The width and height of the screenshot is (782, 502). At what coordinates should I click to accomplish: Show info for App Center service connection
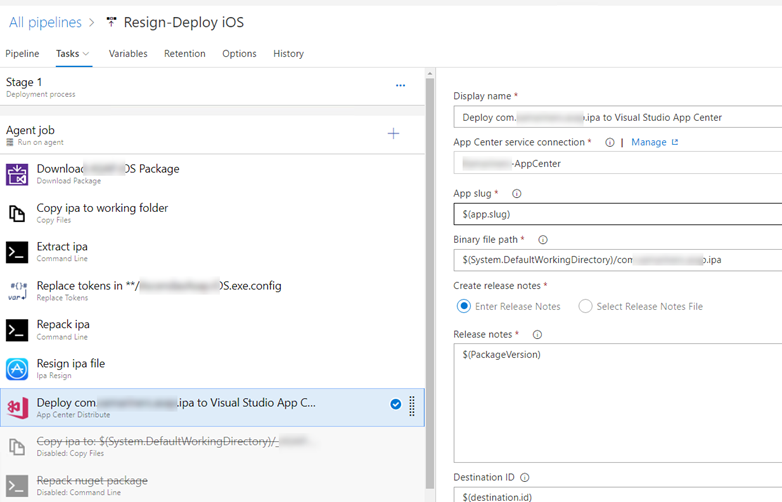point(609,143)
